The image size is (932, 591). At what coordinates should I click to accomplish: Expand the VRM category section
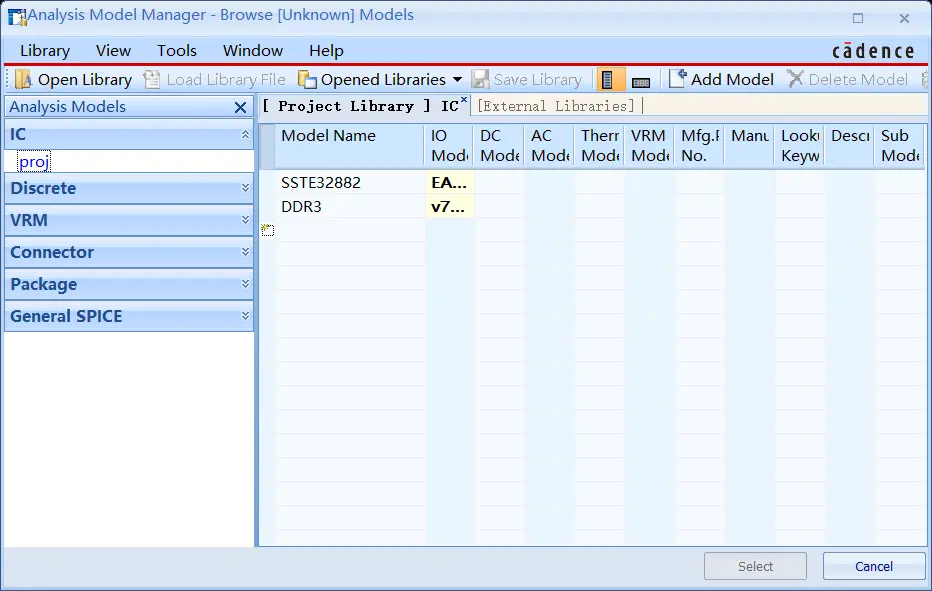(x=245, y=220)
